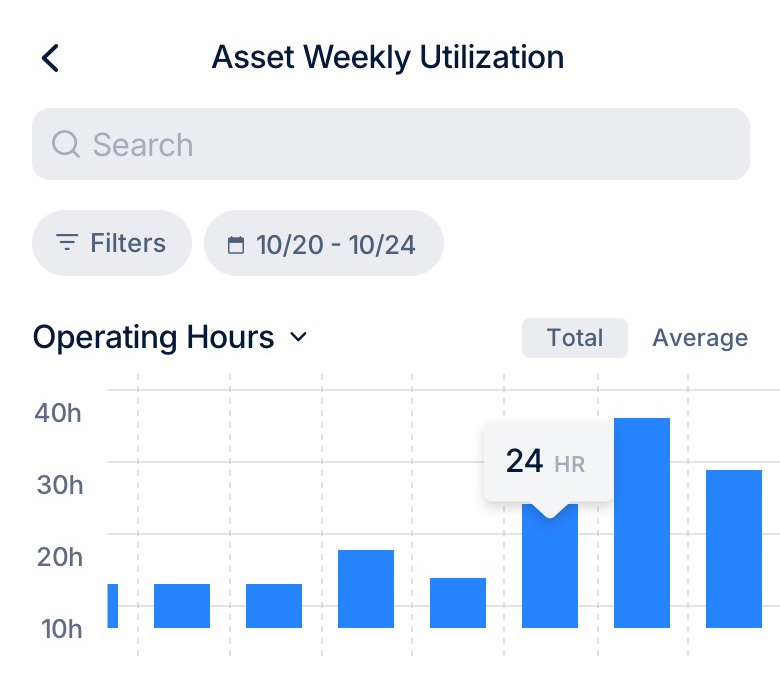
Task: Tap the back arrow icon
Action: pos(50,58)
